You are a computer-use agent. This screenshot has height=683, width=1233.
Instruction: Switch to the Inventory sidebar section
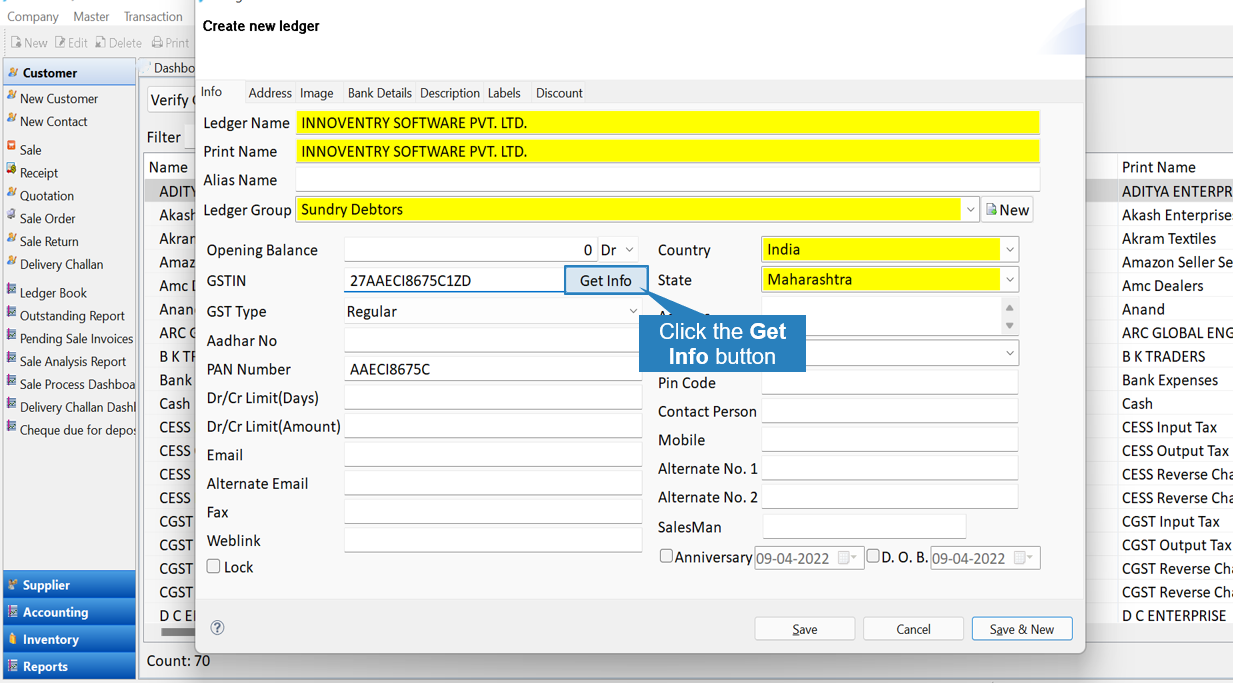pyautogui.click(x=70, y=639)
